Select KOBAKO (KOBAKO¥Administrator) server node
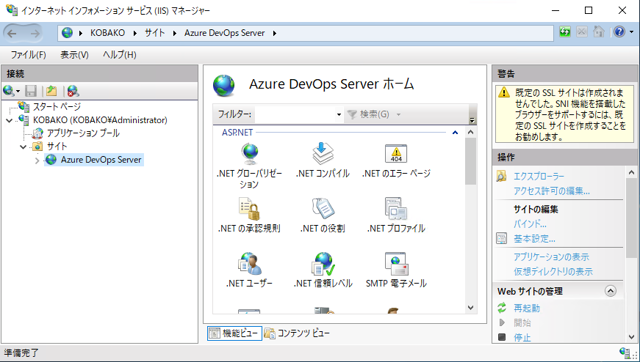640x362 pixels. click(x=100, y=120)
